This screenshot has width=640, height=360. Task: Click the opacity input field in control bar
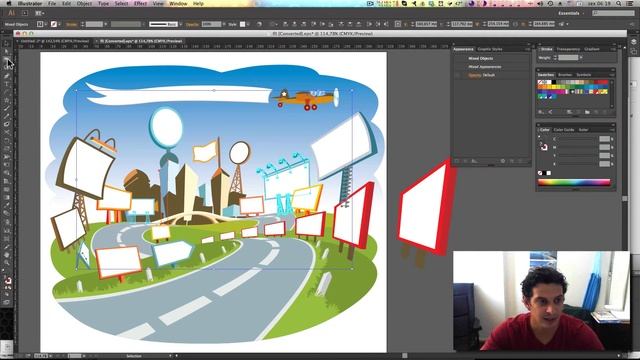(x=211, y=24)
